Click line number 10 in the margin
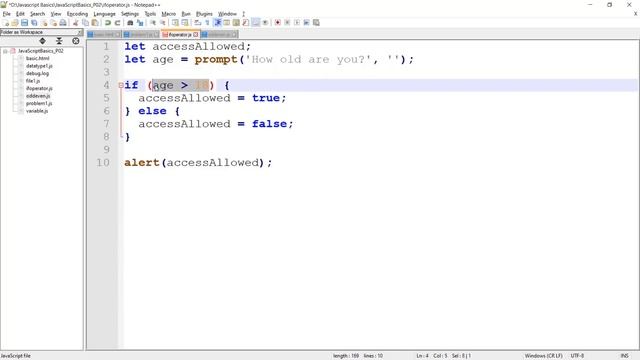The height and width of the screenshot is (360, 640). coord(103,162)
